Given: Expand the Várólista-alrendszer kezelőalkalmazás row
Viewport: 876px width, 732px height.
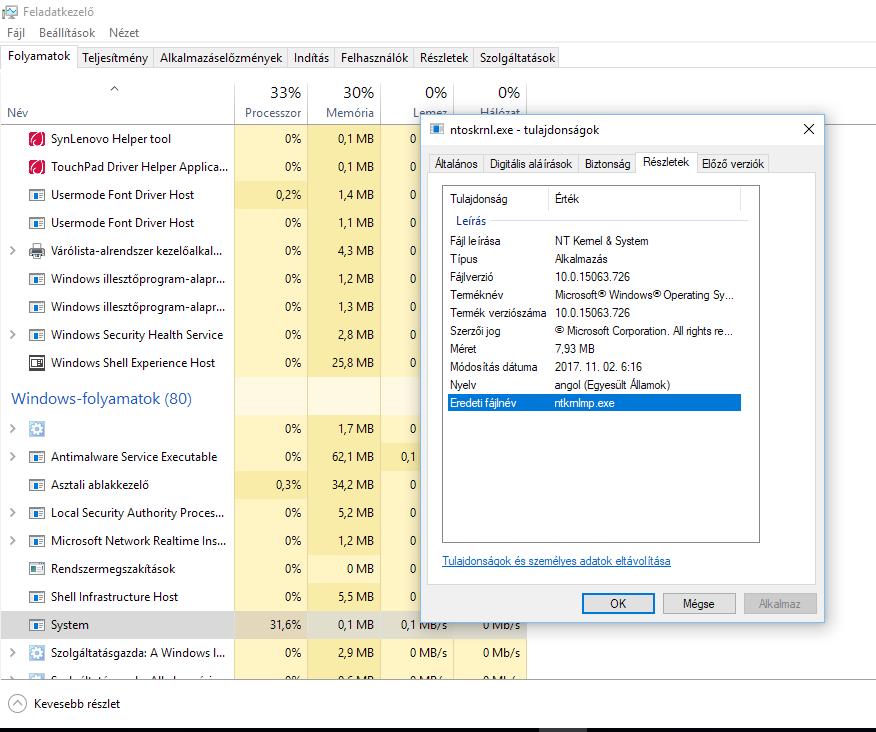Looking at the screenshot, I should click(x=13, y=251).
